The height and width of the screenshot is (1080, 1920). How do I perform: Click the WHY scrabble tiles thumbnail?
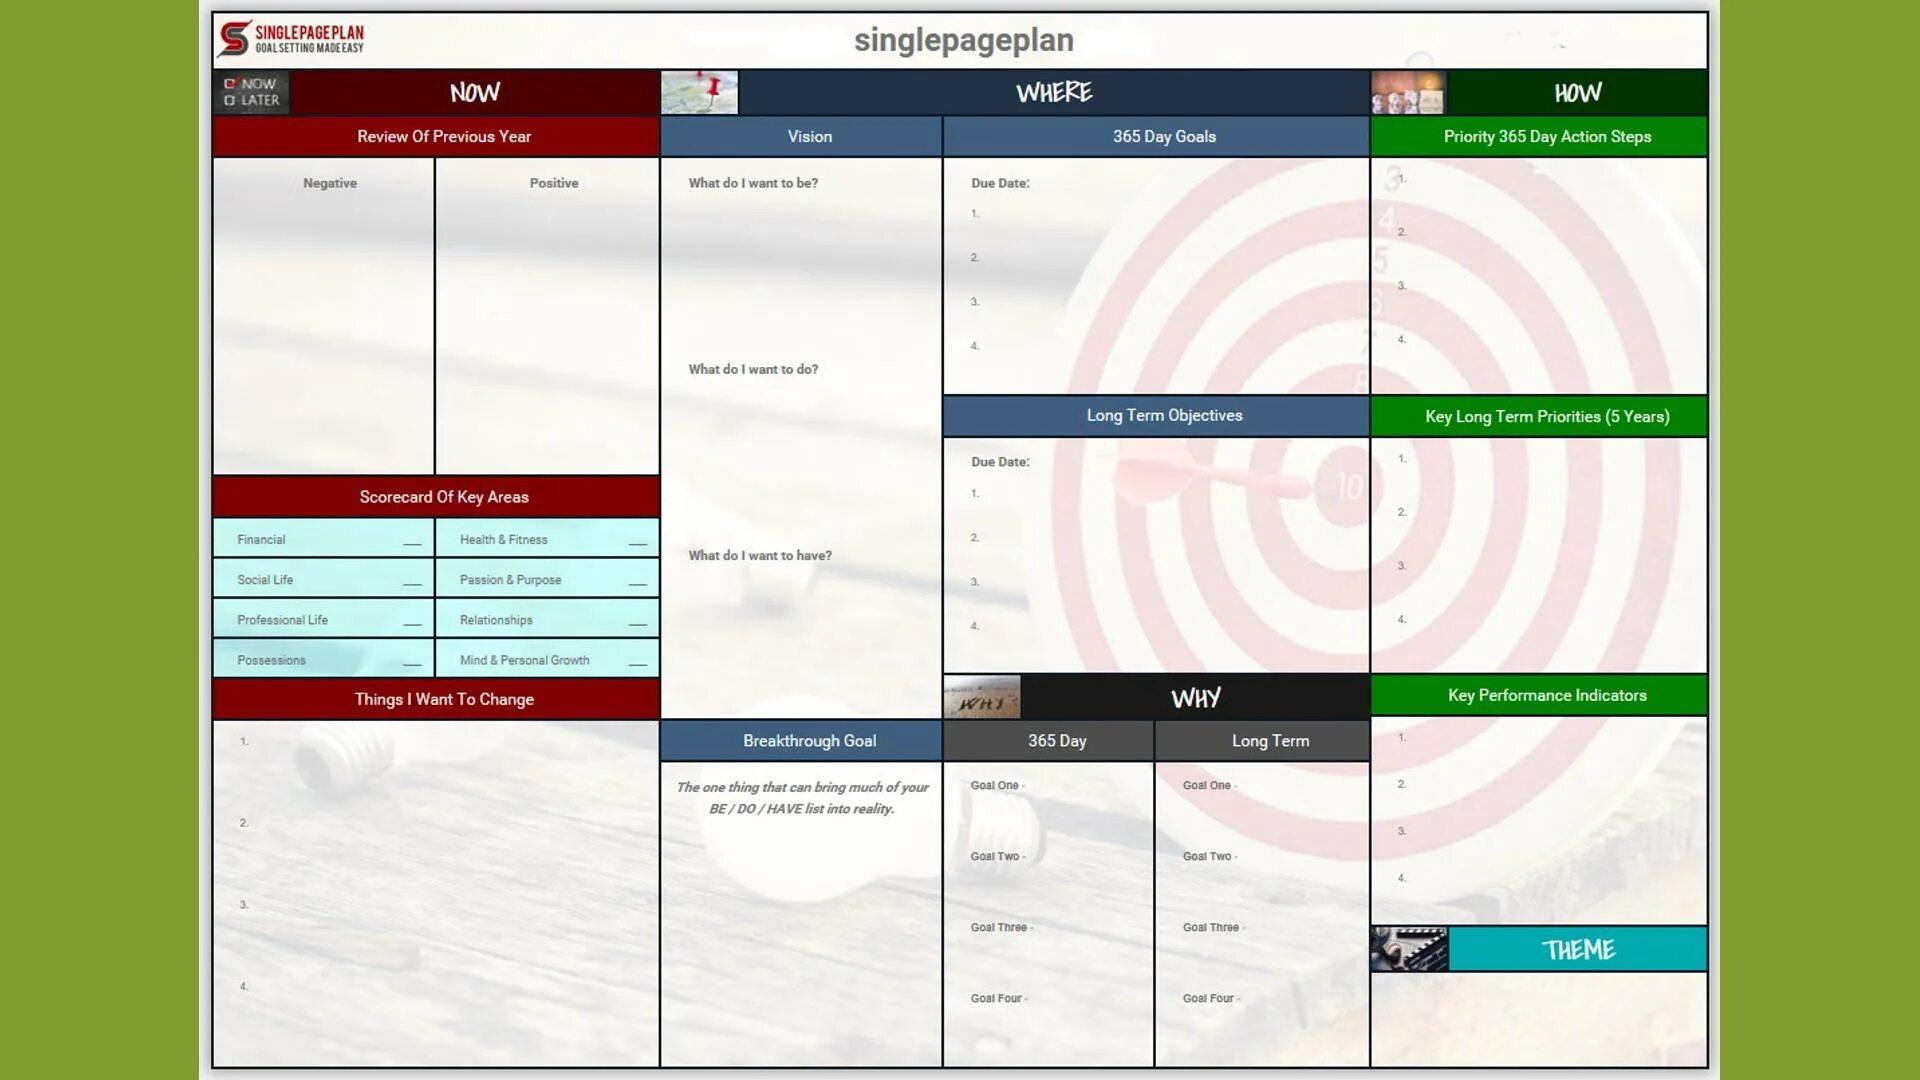click(x=981, y=698)
